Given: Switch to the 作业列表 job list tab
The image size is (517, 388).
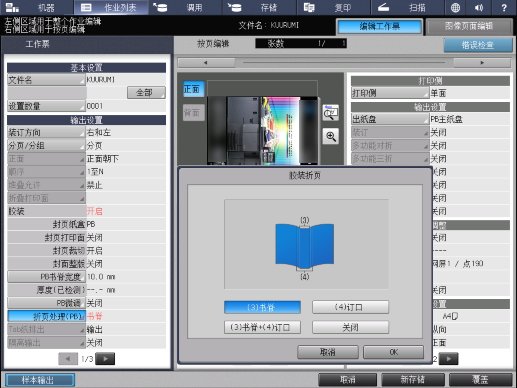Looking at the screenshot, I should point(111,7).
